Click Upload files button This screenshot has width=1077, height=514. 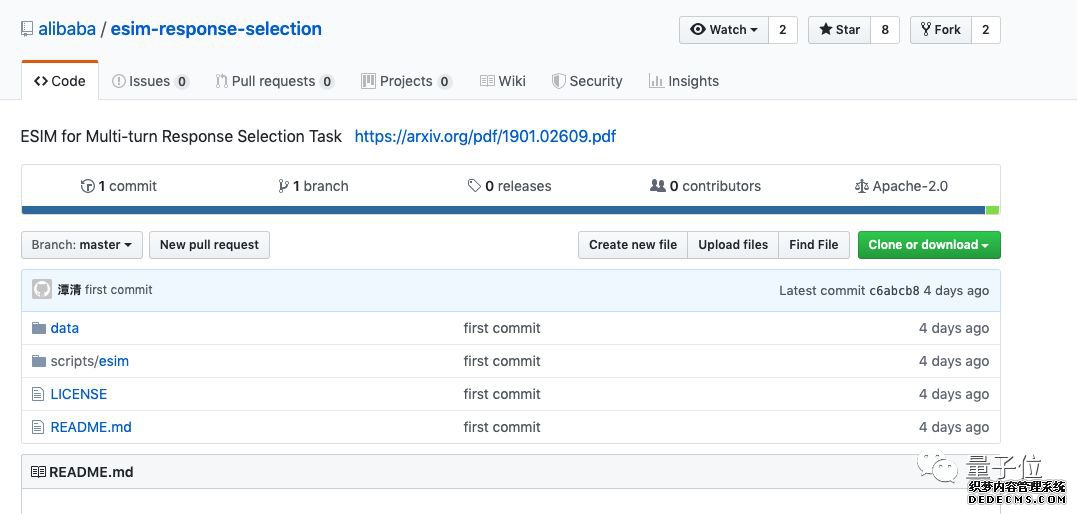(x=733, y=245)
